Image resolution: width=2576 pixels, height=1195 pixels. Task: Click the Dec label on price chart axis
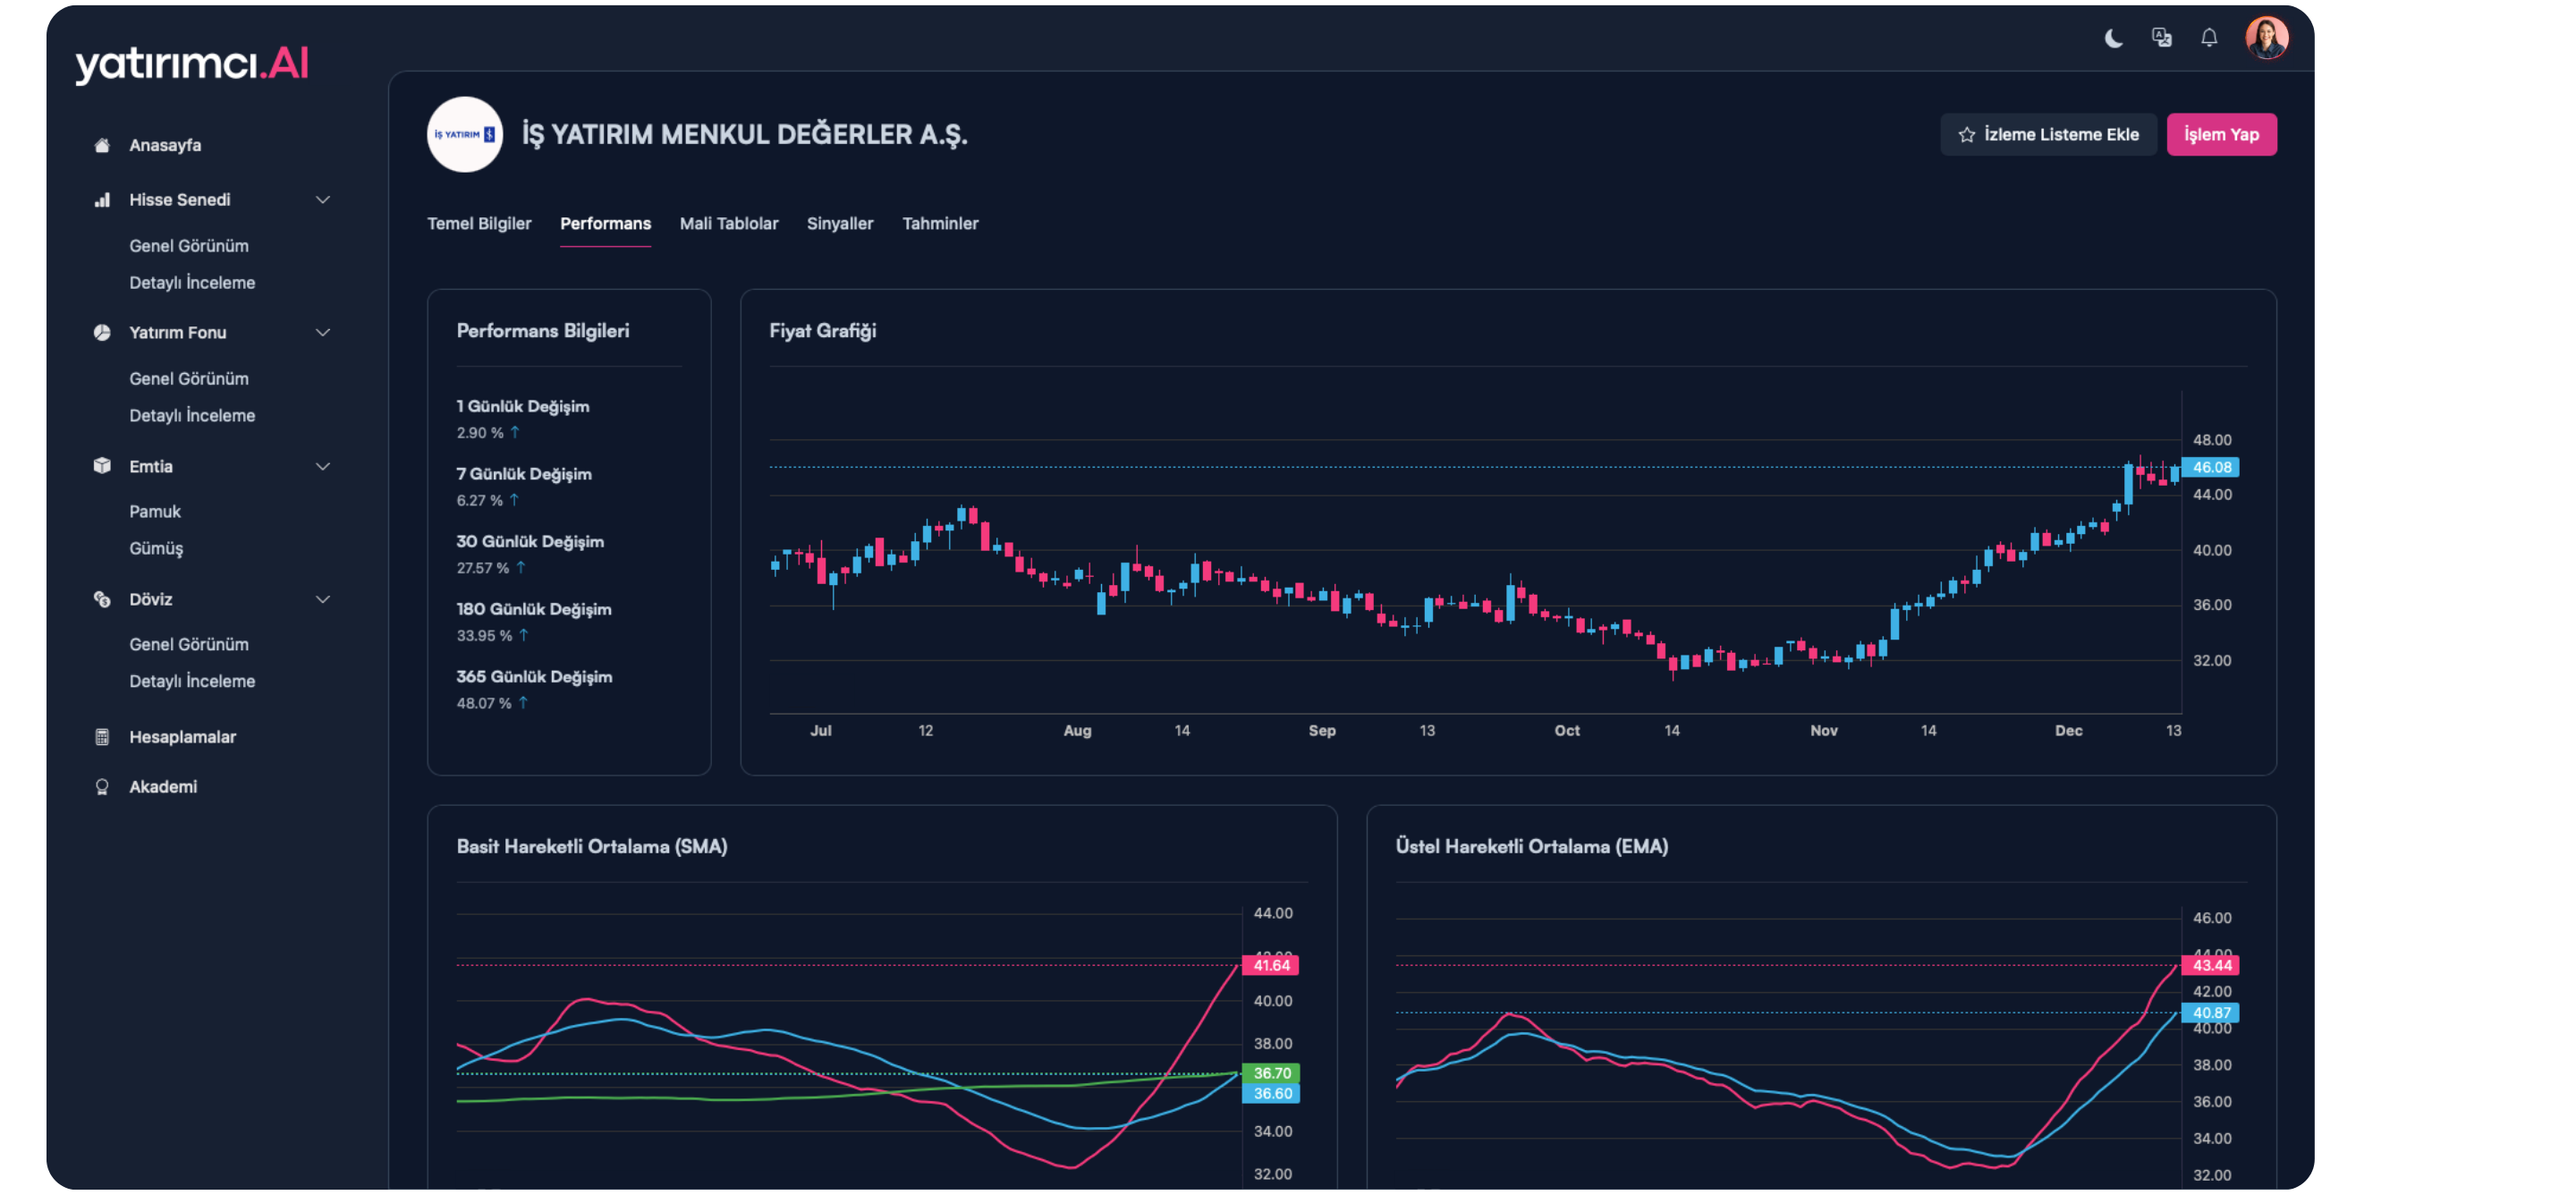pyautogui.click(x=2068, y=731)
